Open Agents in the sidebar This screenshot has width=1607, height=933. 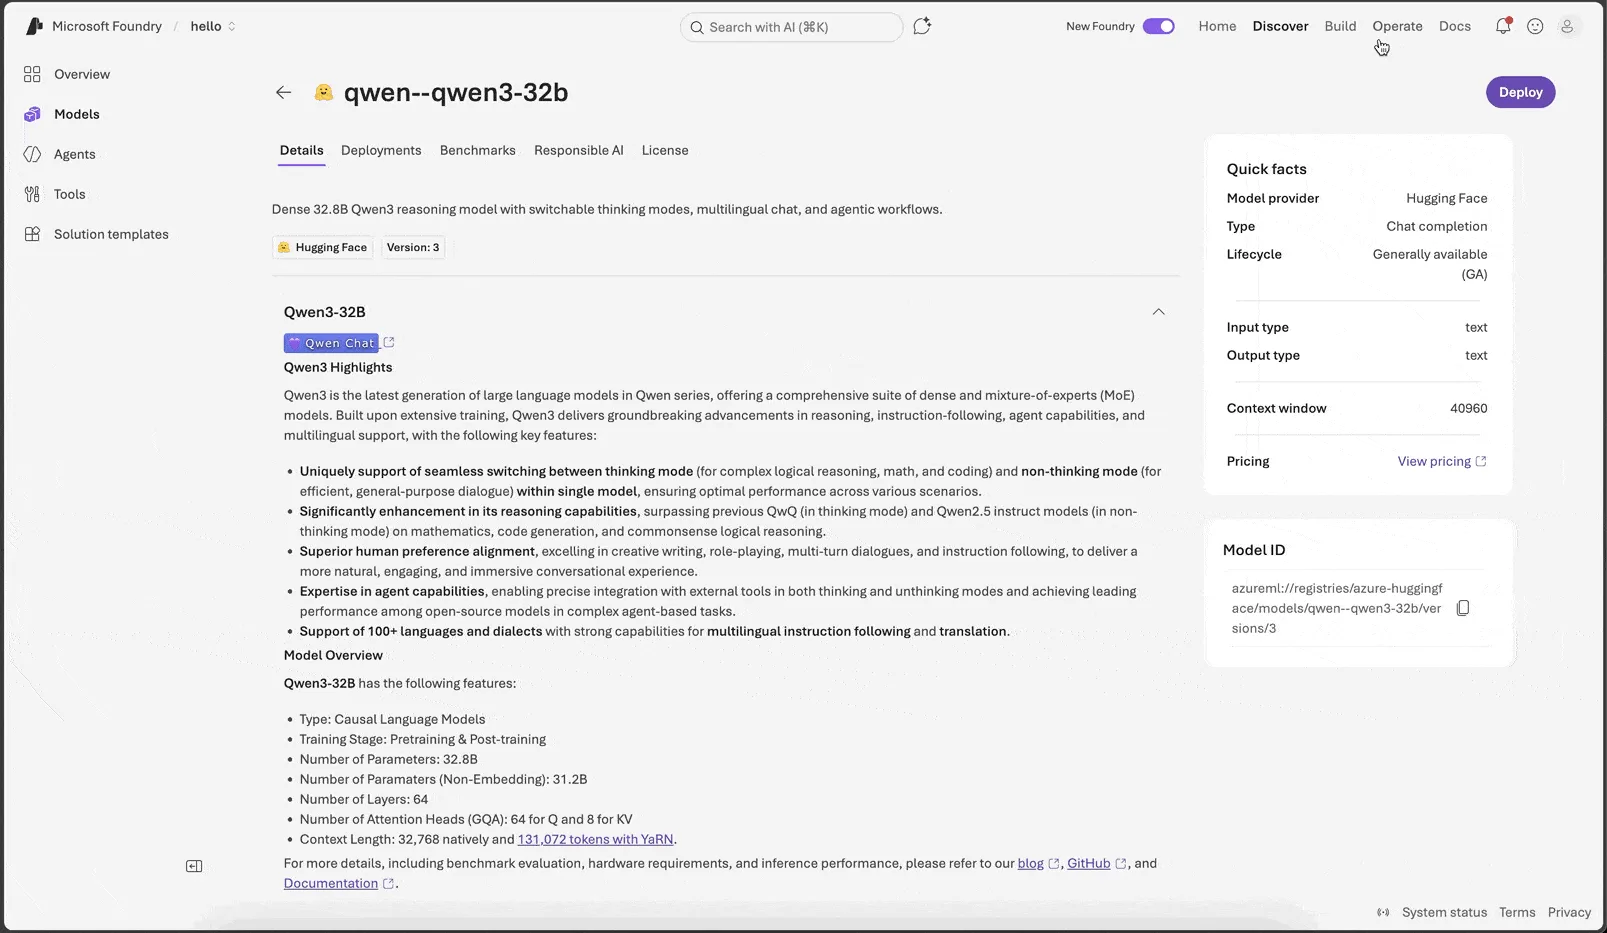[75, 154]
